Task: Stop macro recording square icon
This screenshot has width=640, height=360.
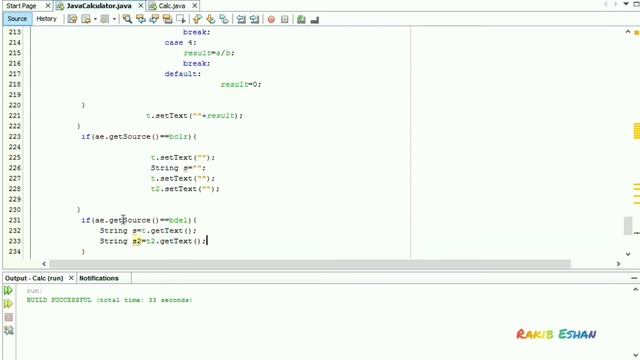Action: click(284, 19)
